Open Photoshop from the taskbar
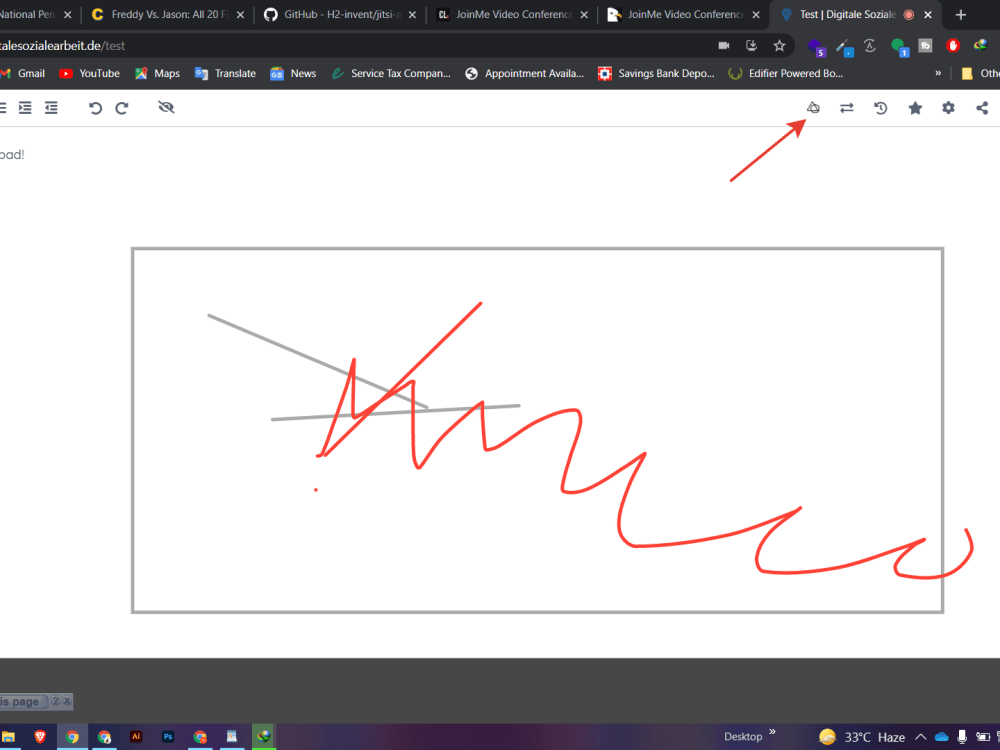Image resolution: width=1000 pixels, height=750 pixels. (168, 737)
